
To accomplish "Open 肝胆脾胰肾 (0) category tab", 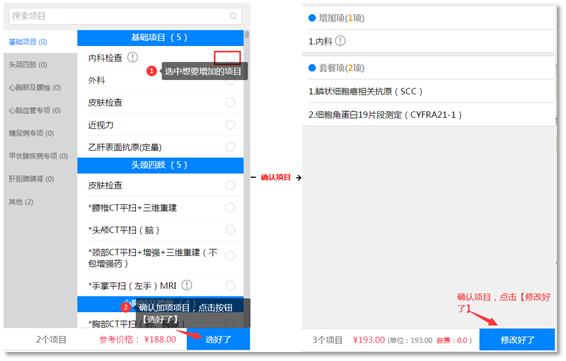I will tap(40, 179).
